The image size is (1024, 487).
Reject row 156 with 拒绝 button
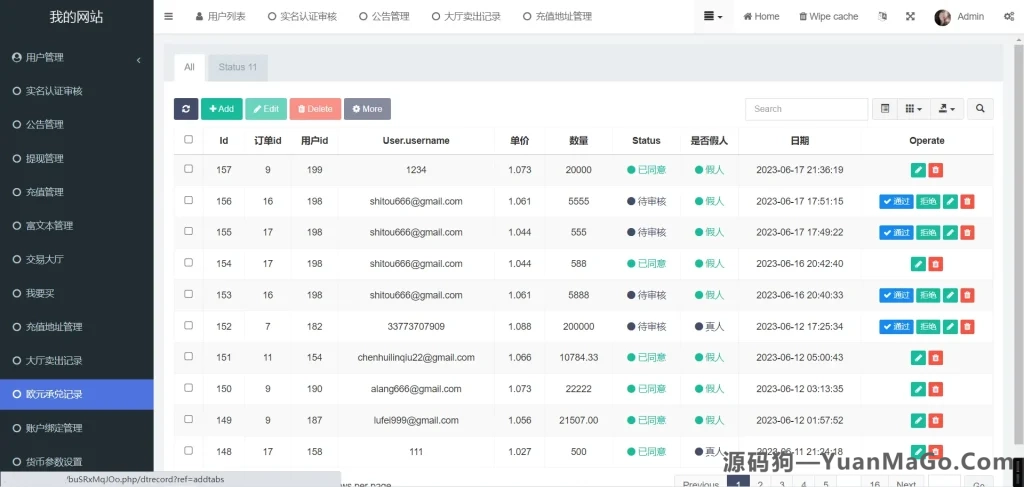(928, 201)
